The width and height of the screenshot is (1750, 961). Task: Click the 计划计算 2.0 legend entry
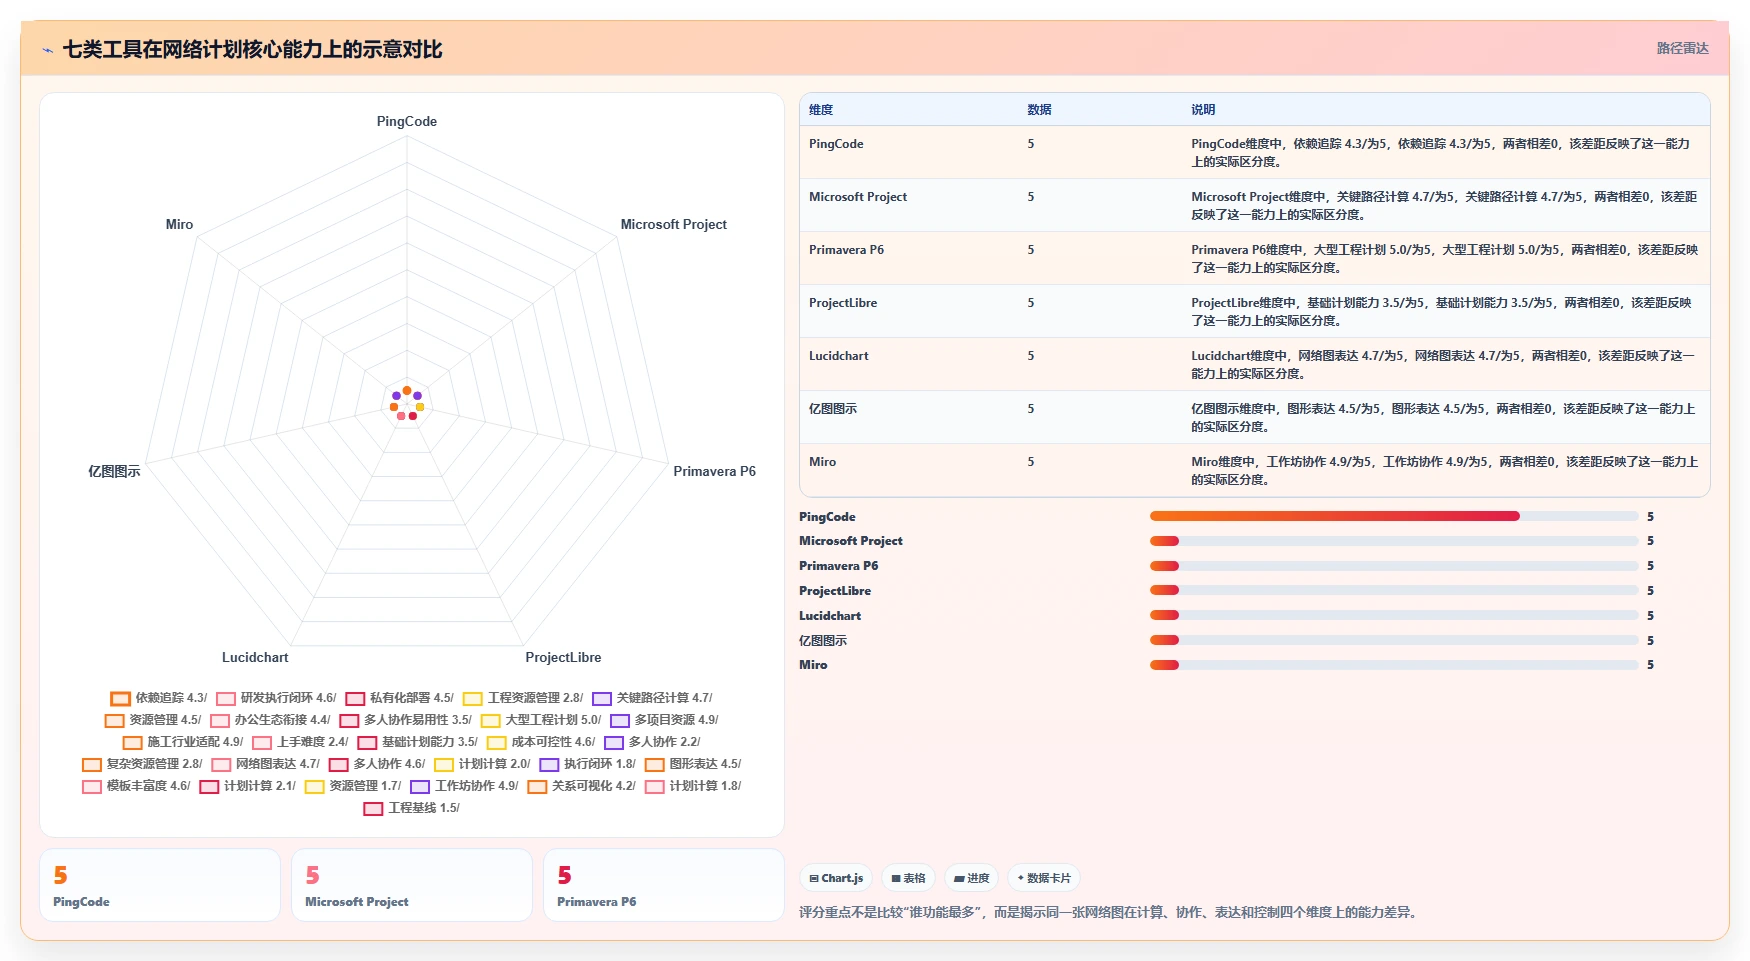(x=482, y=764)
